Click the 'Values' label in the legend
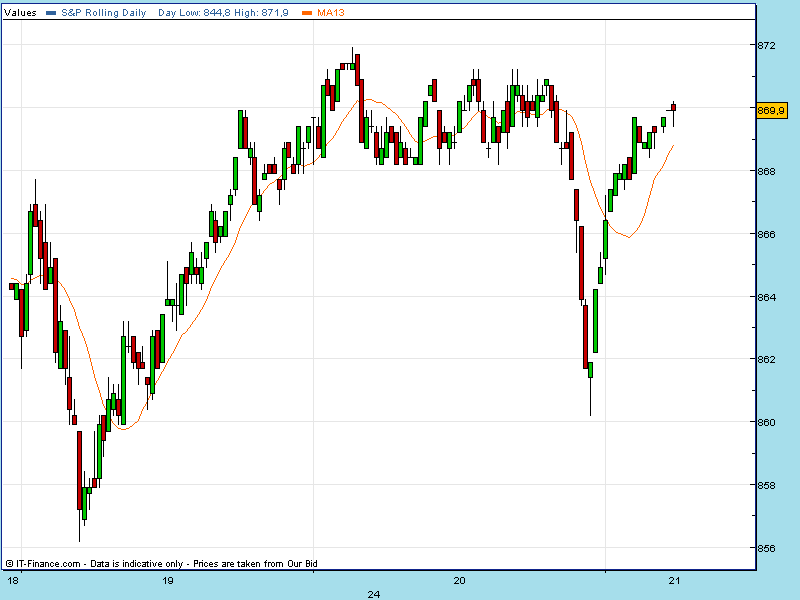This screenshot has width=800, height=600. tap(20, 13)
